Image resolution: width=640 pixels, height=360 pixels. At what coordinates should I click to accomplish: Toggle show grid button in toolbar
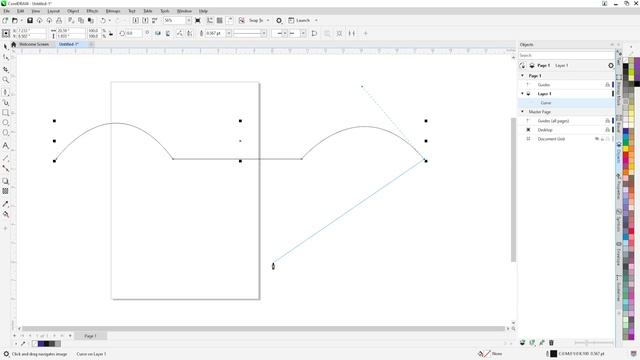(220, 20)
